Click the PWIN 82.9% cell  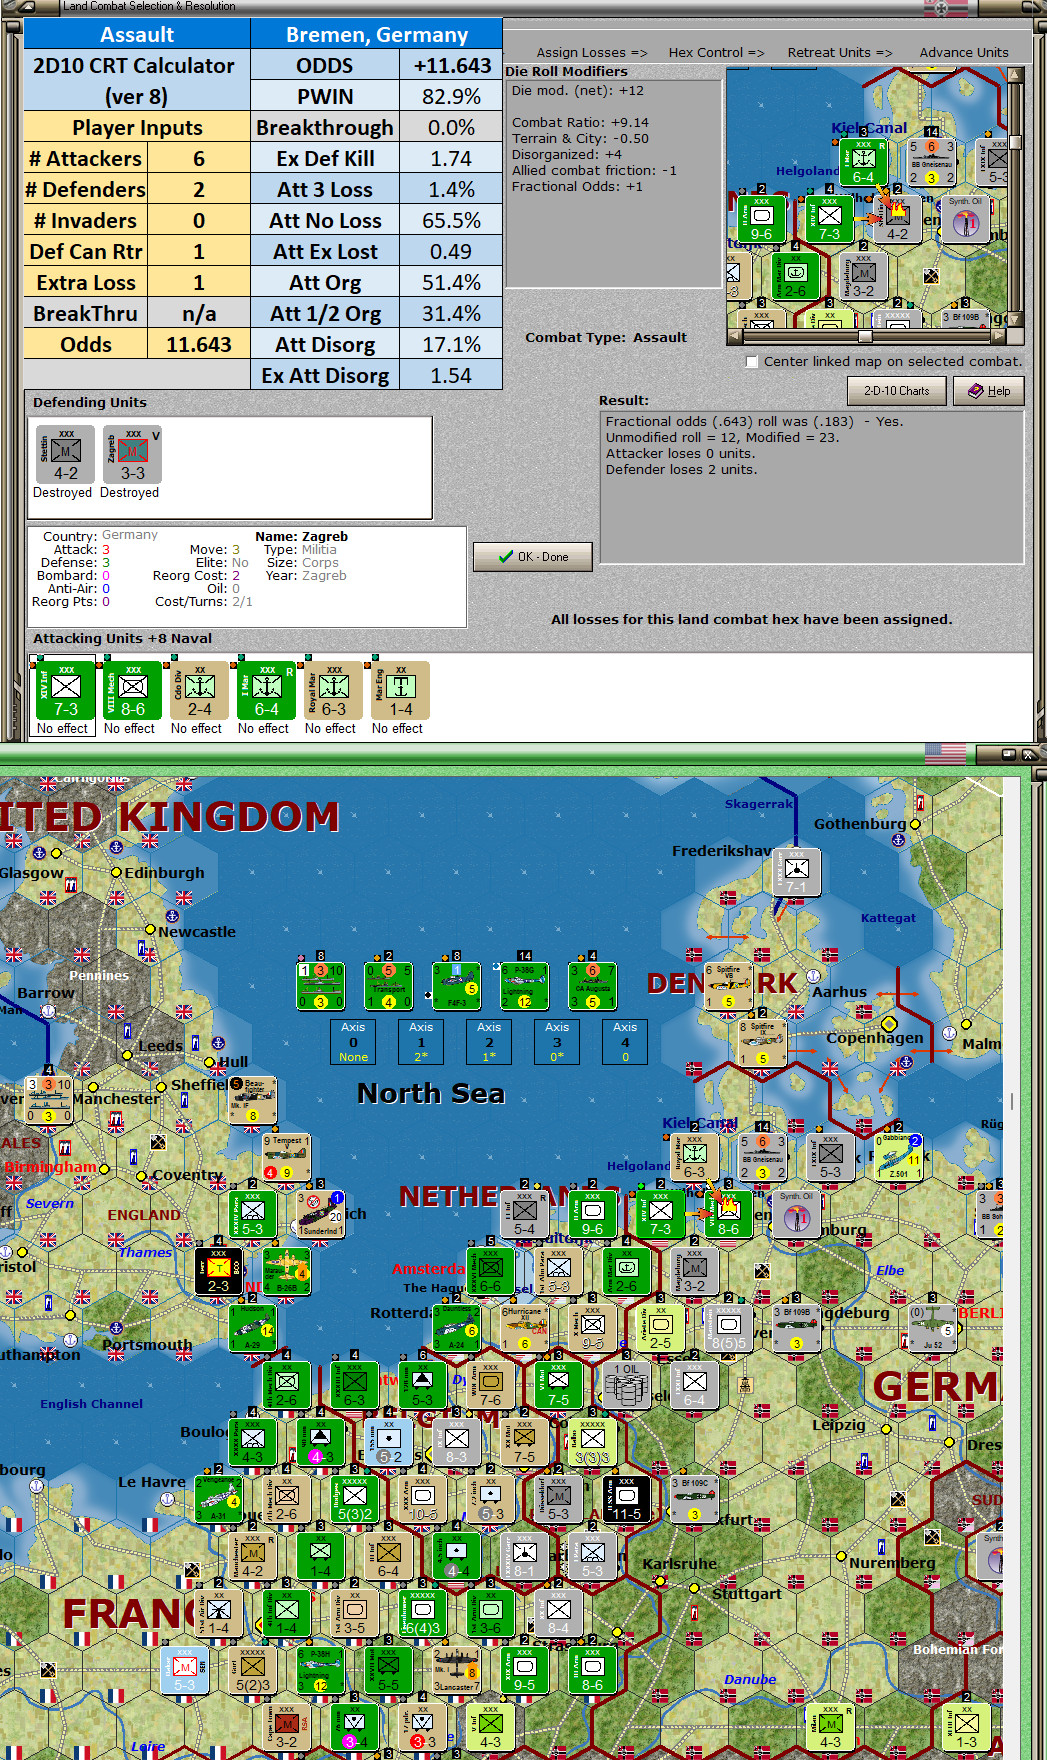(x=451, y=96)
